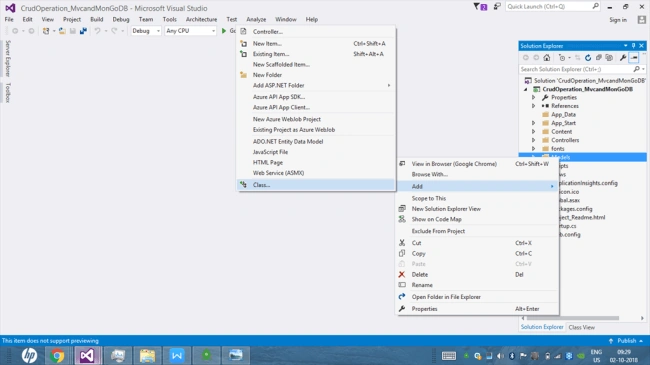
Task: Click the Visual Studio icon in taskbar
Action: pos(87,355)
